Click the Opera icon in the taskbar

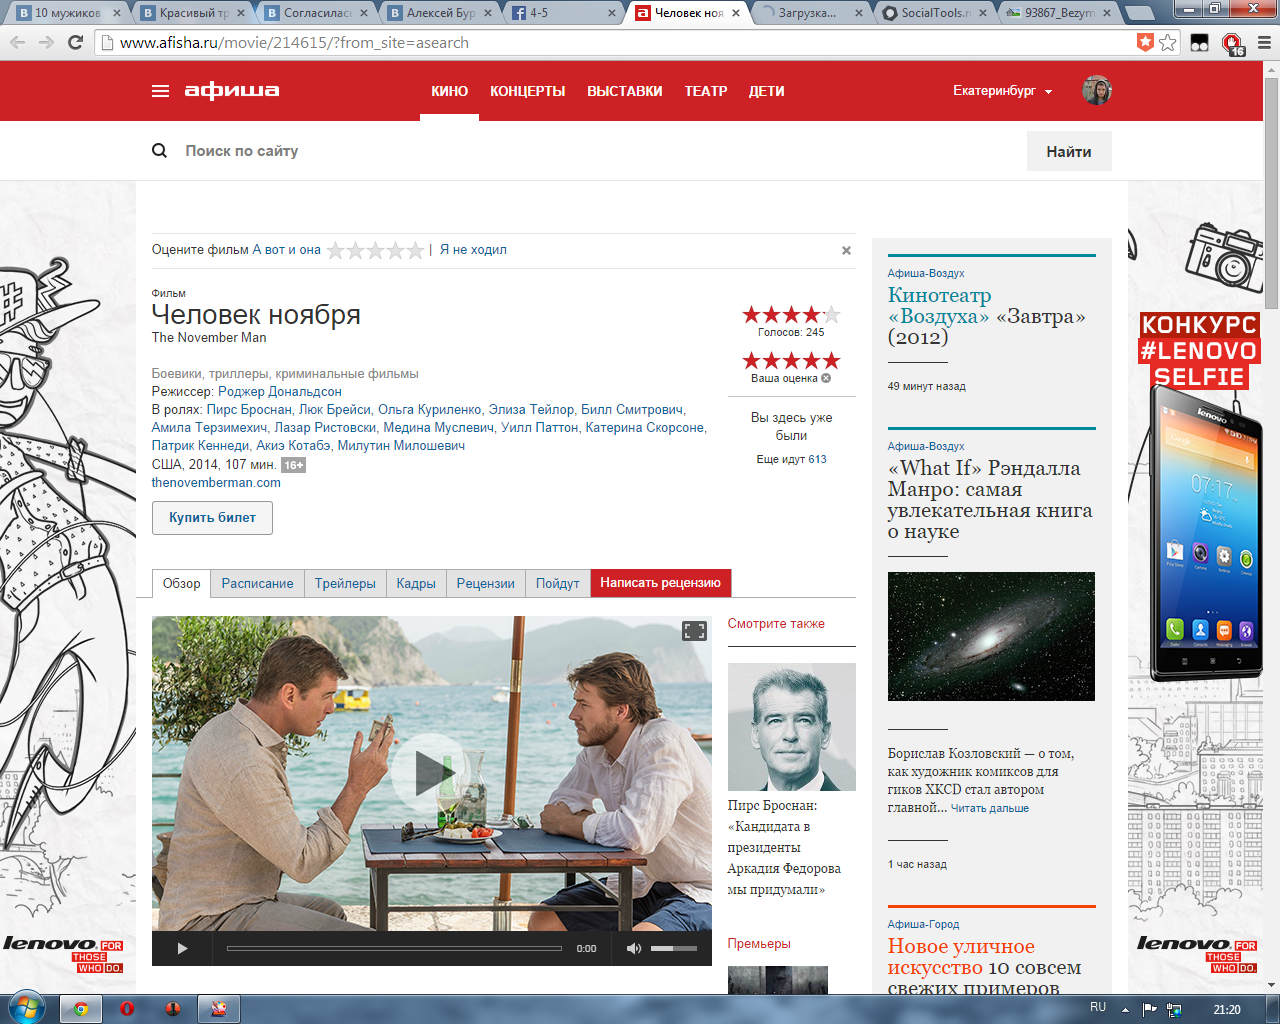pyautogui.click(x=127, y=1009)
